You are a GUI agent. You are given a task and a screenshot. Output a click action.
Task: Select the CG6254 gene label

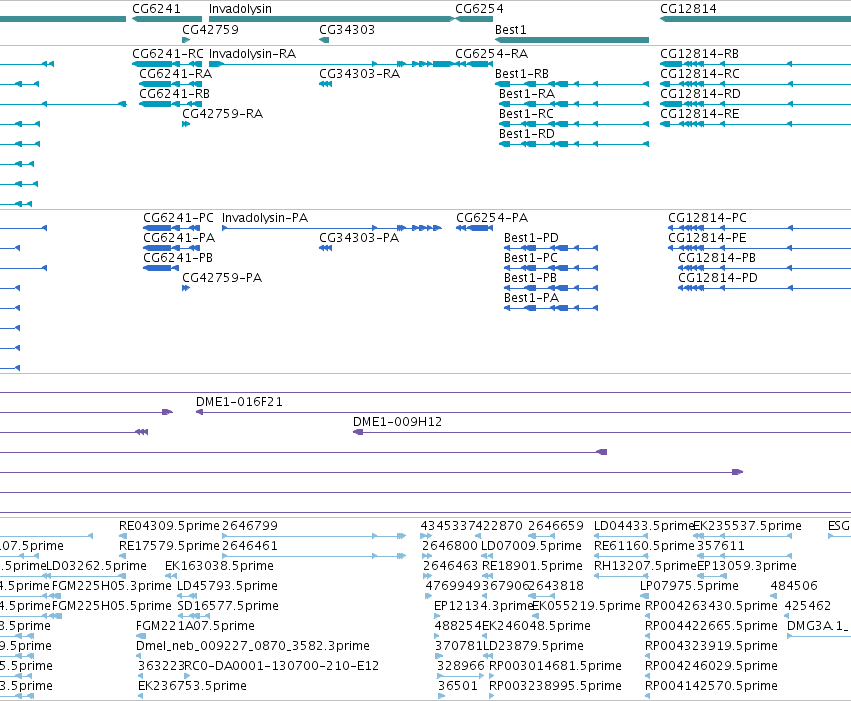tap(479, 9)
